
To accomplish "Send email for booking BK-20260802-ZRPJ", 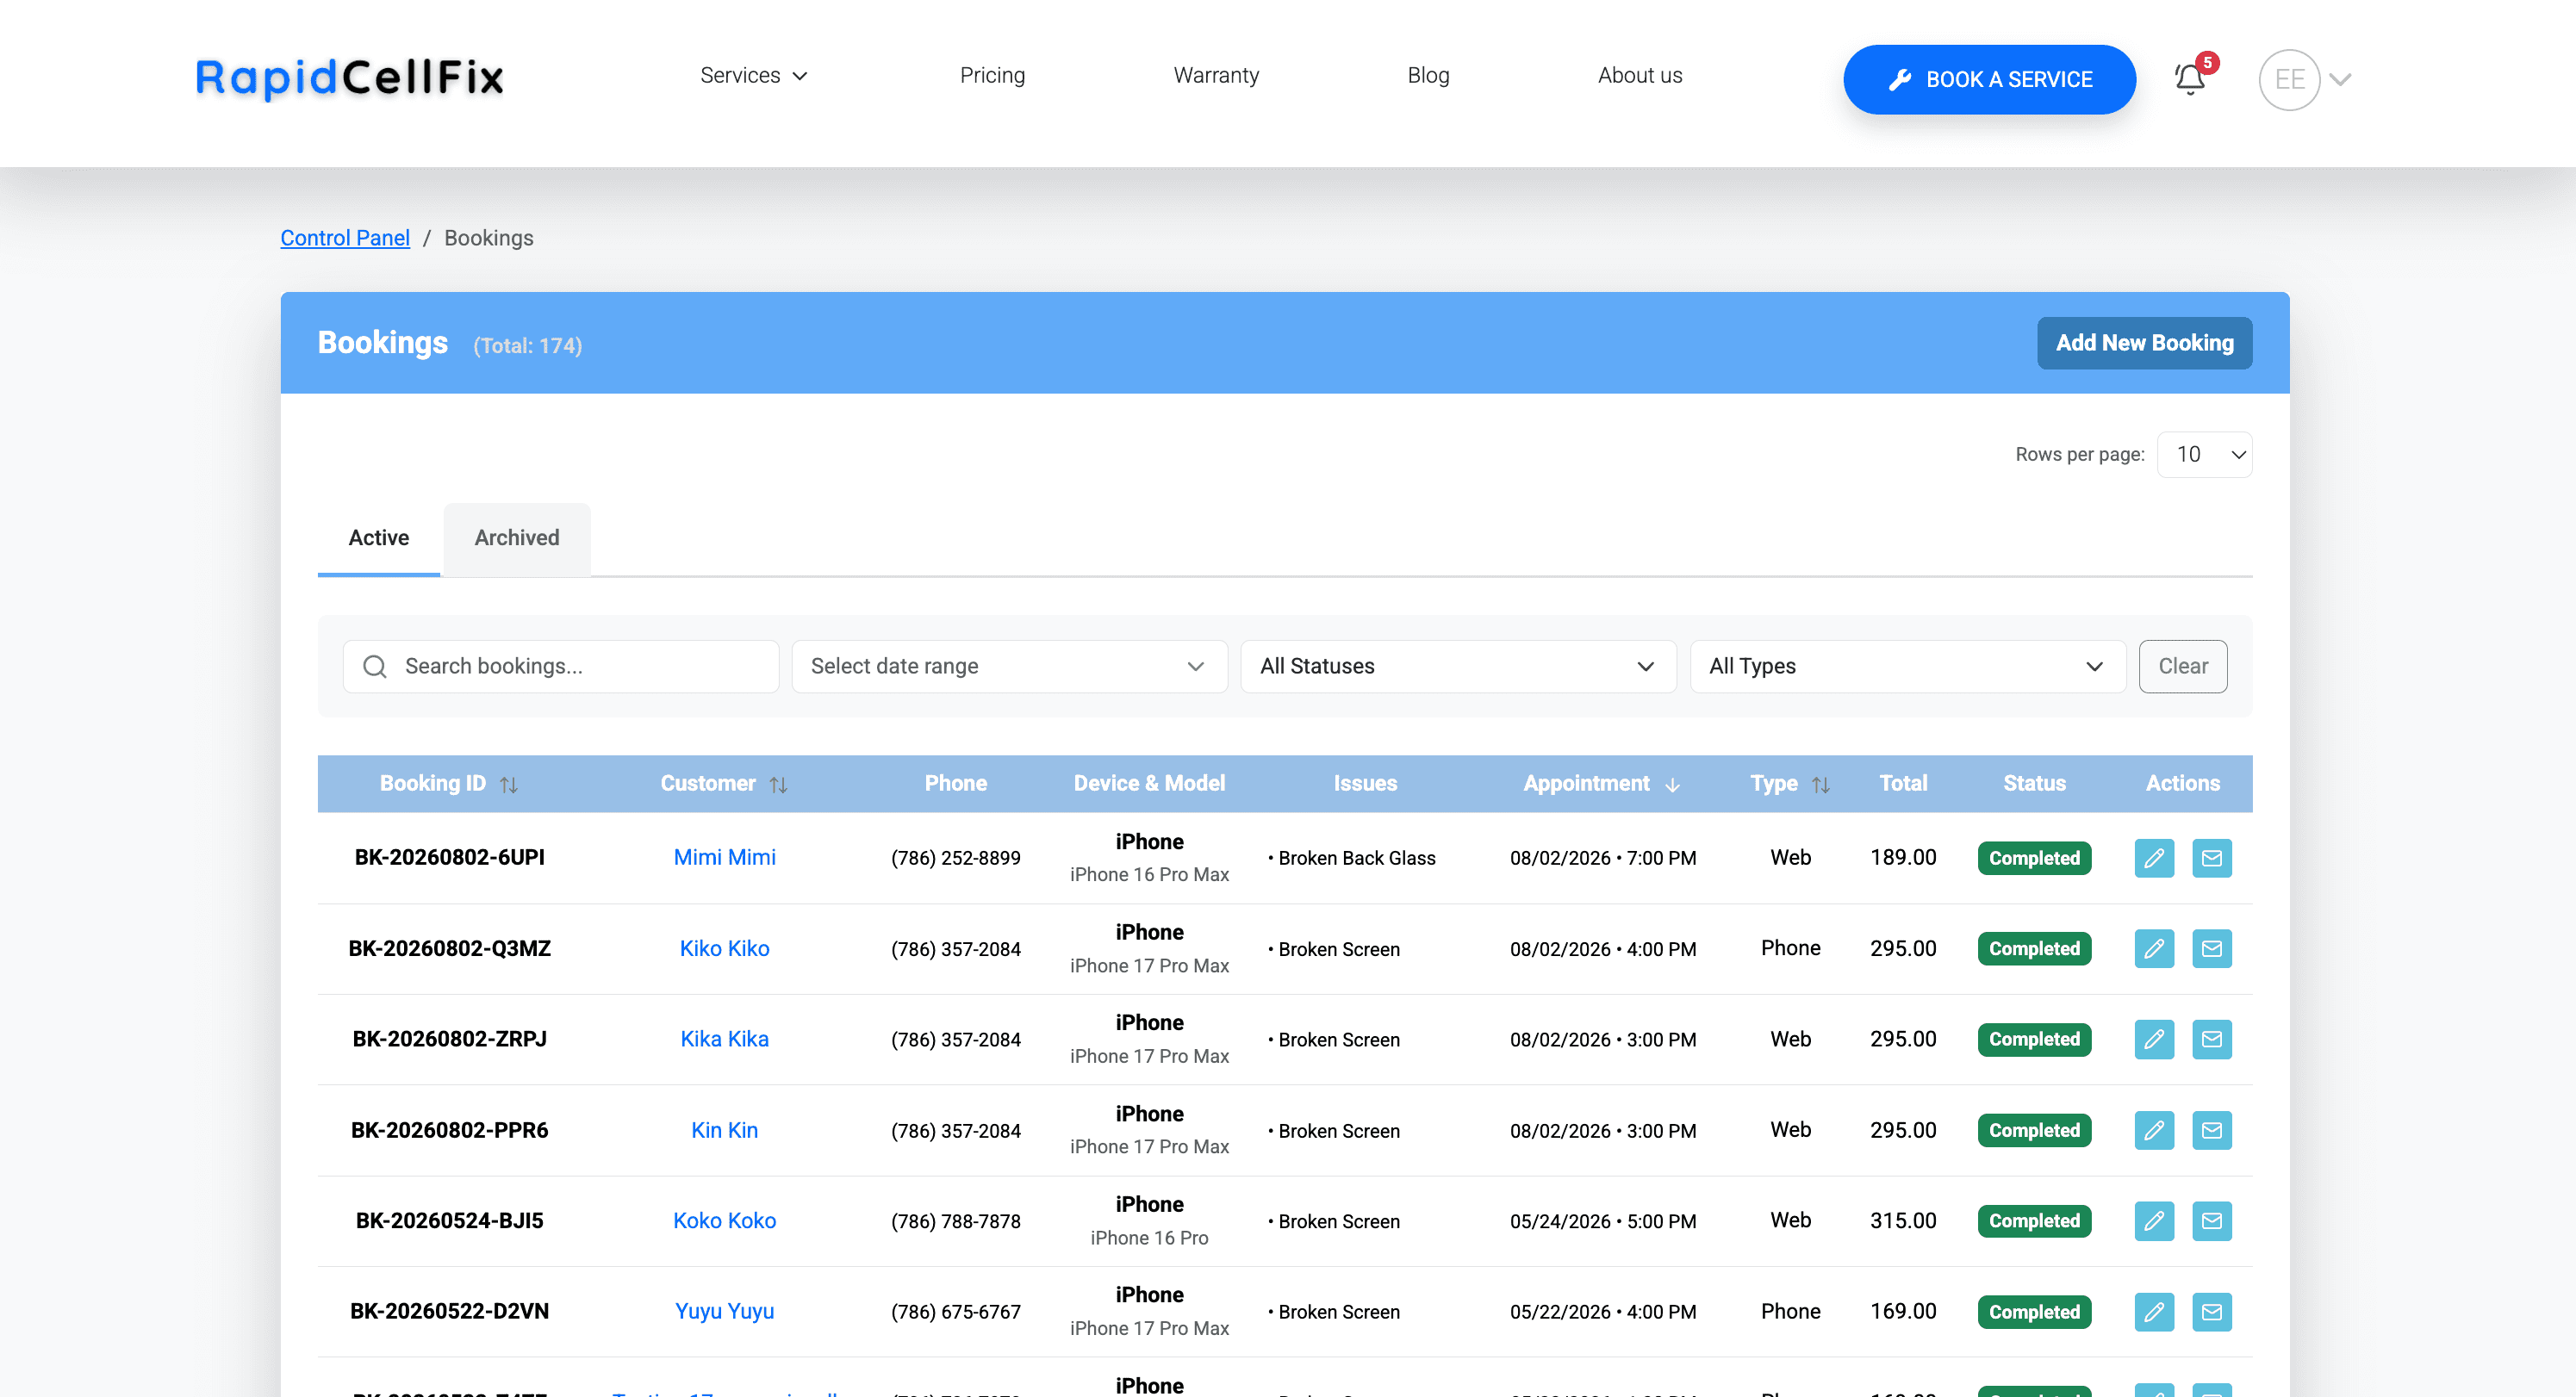I will (x=2212, y=1039).
